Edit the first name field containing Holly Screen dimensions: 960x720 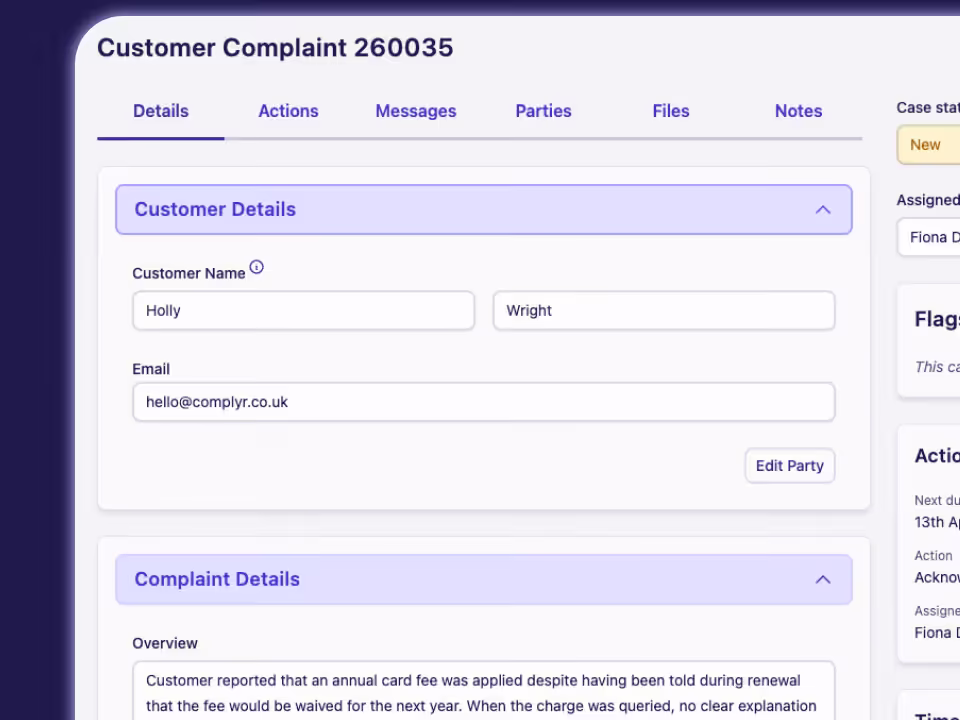click(304, 310)
